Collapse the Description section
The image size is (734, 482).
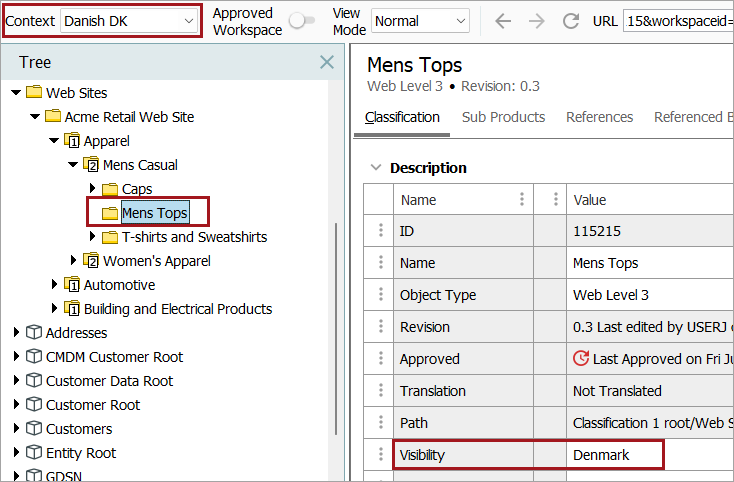point(375,168)
